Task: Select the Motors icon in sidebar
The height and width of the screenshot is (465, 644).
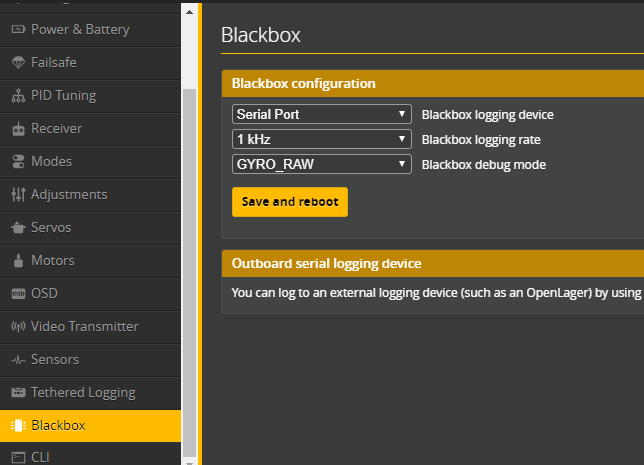Action: coord(18,260)
